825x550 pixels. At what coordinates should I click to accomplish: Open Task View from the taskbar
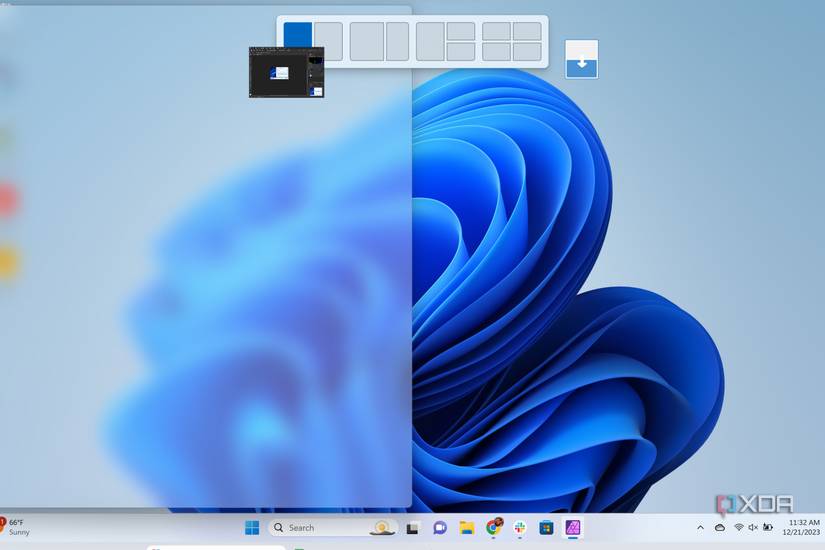click(x=412, y=527)
